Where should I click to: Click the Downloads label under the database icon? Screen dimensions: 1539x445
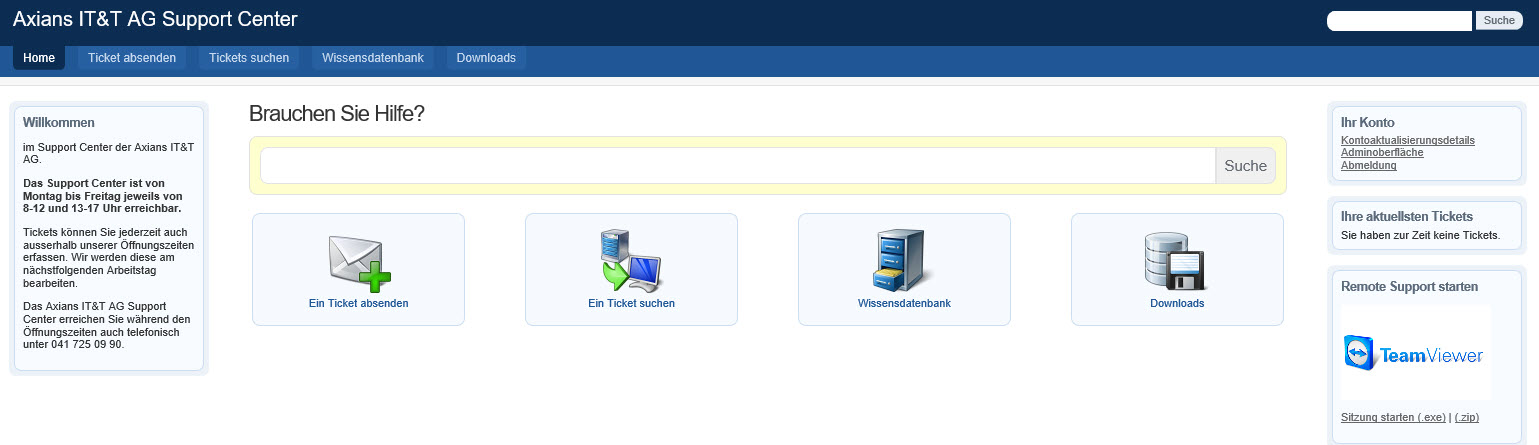pos(1177,303)
